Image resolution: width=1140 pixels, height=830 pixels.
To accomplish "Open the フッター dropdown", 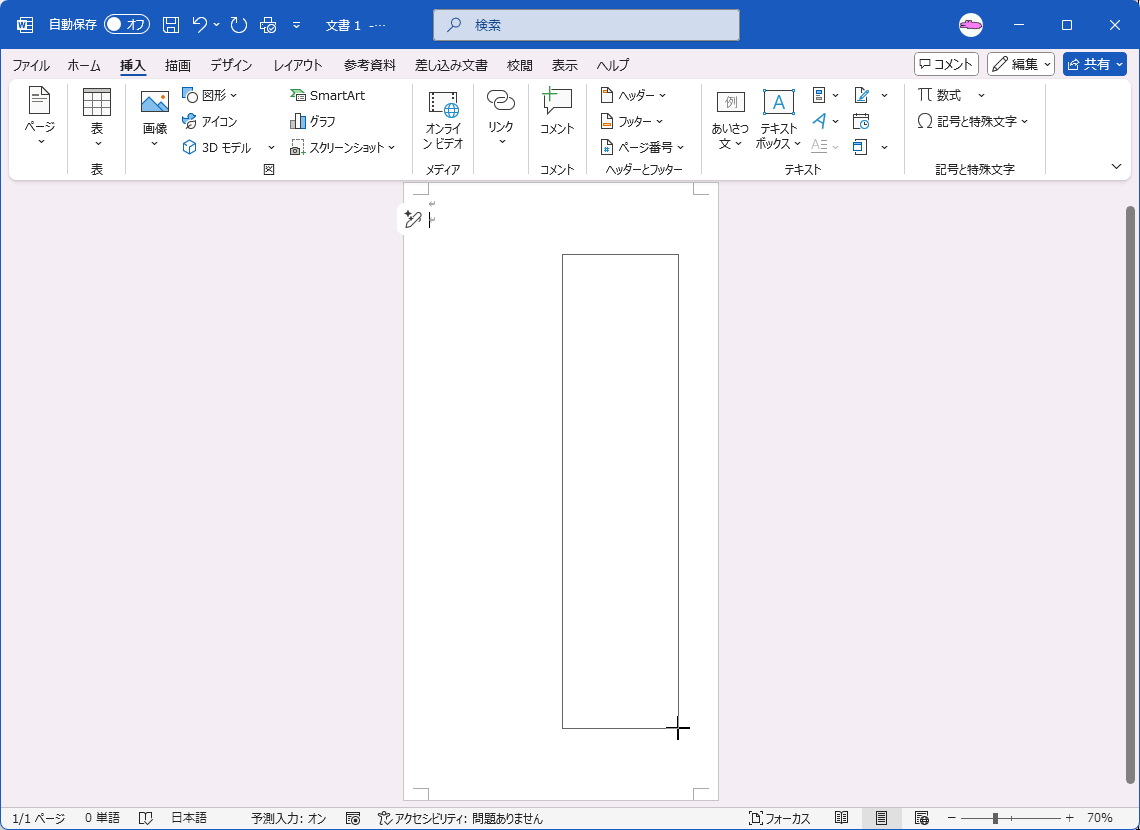I will click(631, 121).
